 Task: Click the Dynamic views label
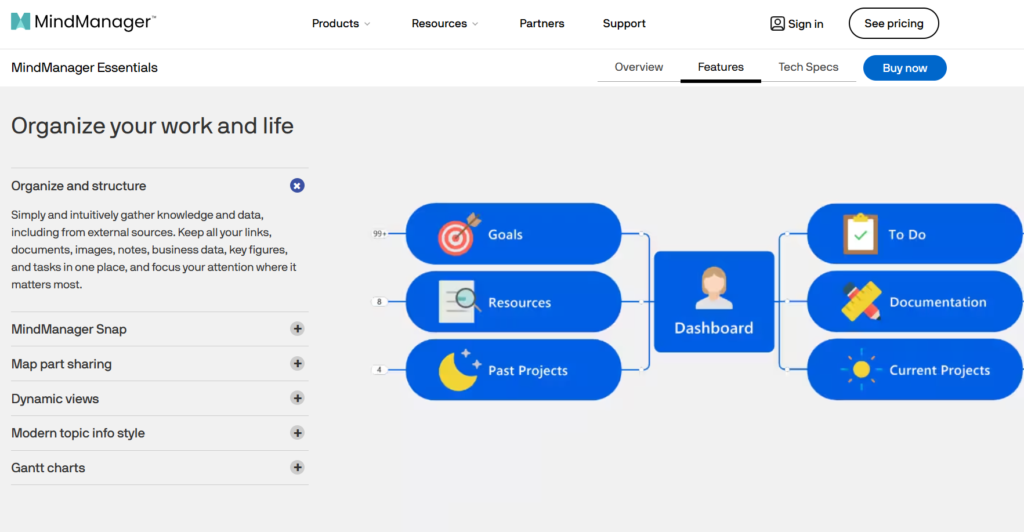(x=55, y=398)
